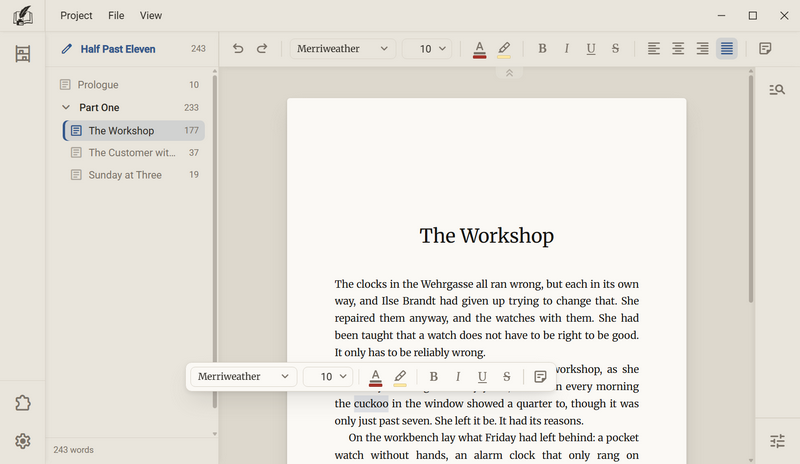Click The Workshop document icon
This screenshot has height=464, width=800.
76,131
